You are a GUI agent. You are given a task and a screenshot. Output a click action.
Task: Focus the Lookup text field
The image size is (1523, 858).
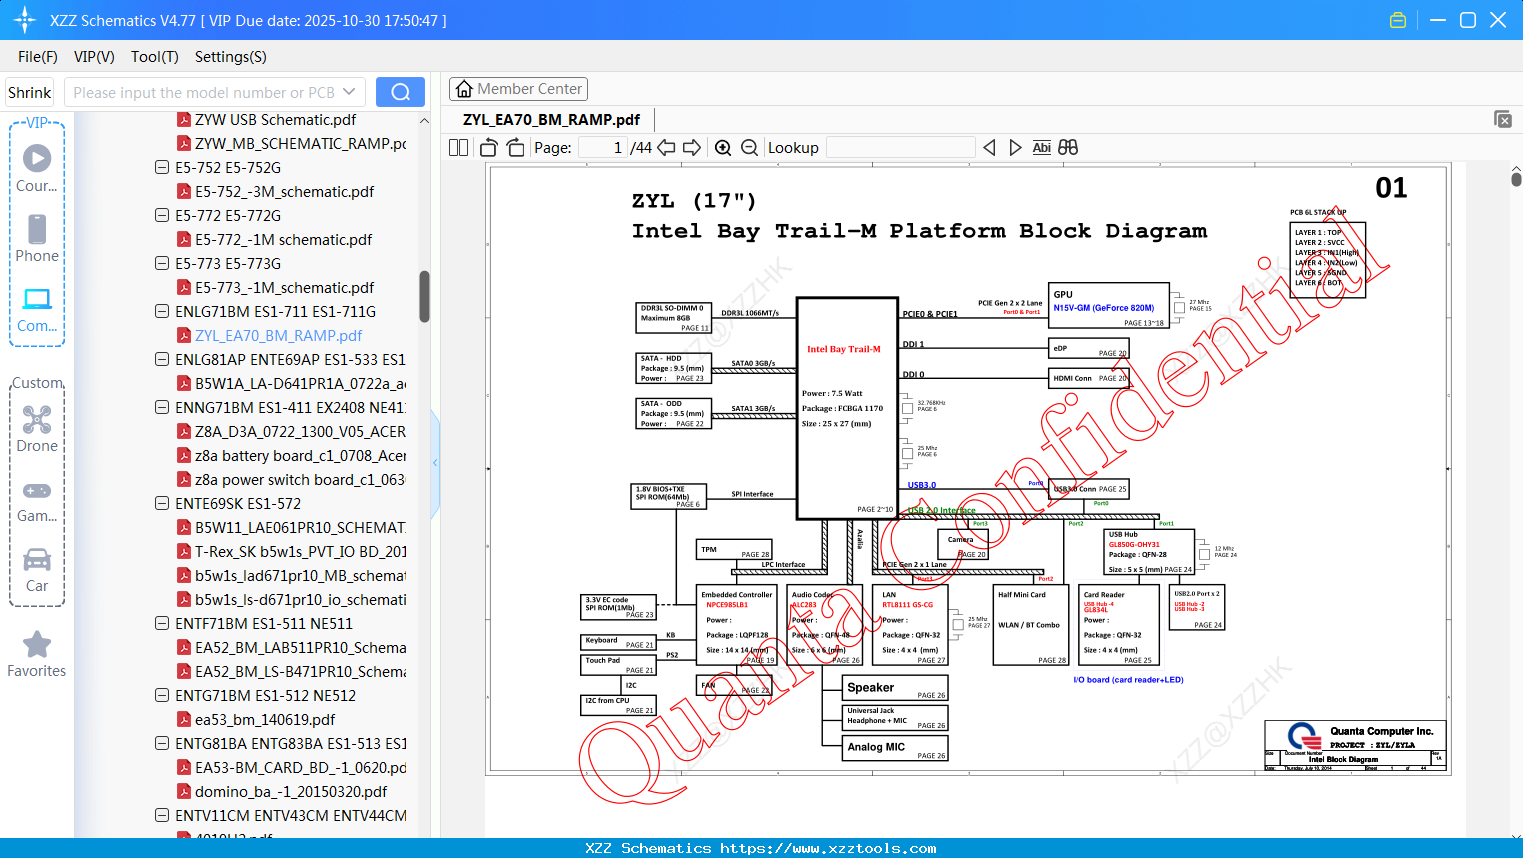[x=900, y=148]
